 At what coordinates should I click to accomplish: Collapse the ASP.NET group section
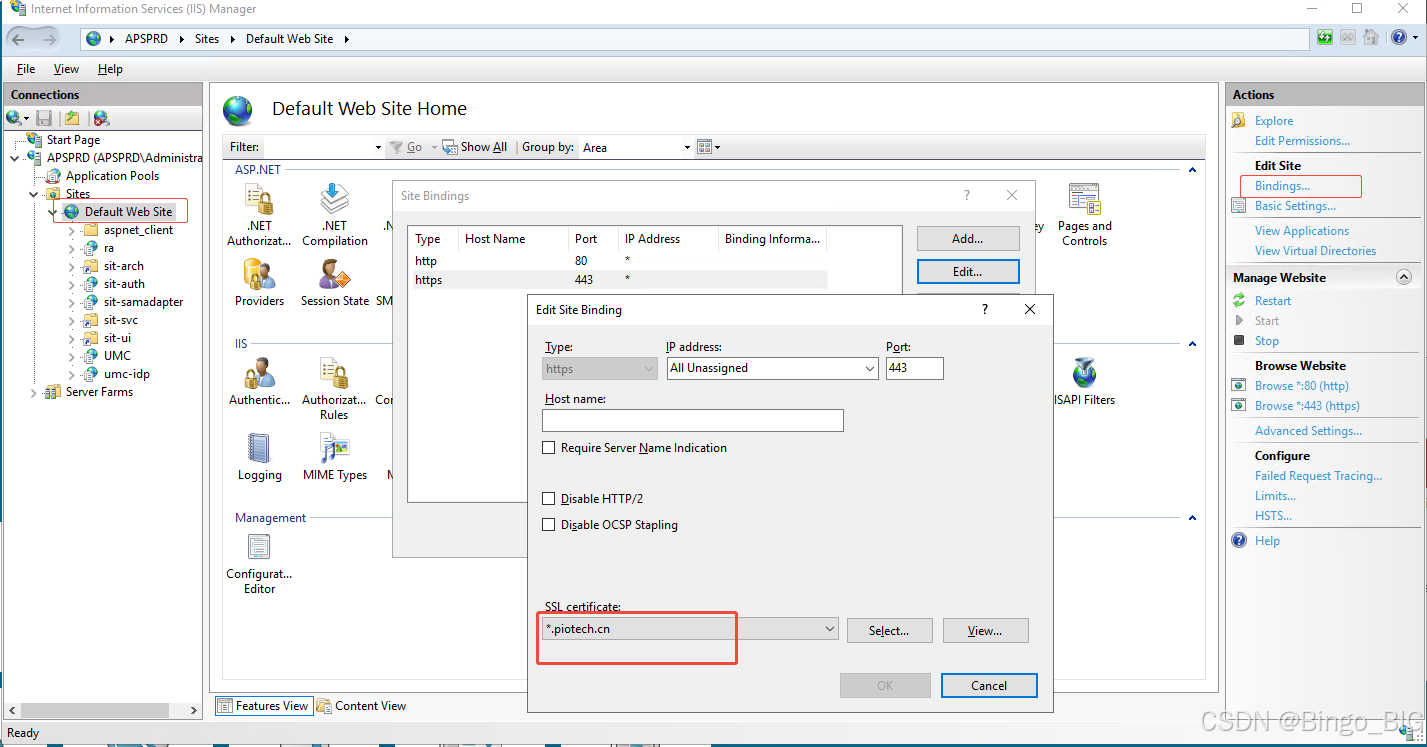pyautogui.click(x=1192, y=170)
